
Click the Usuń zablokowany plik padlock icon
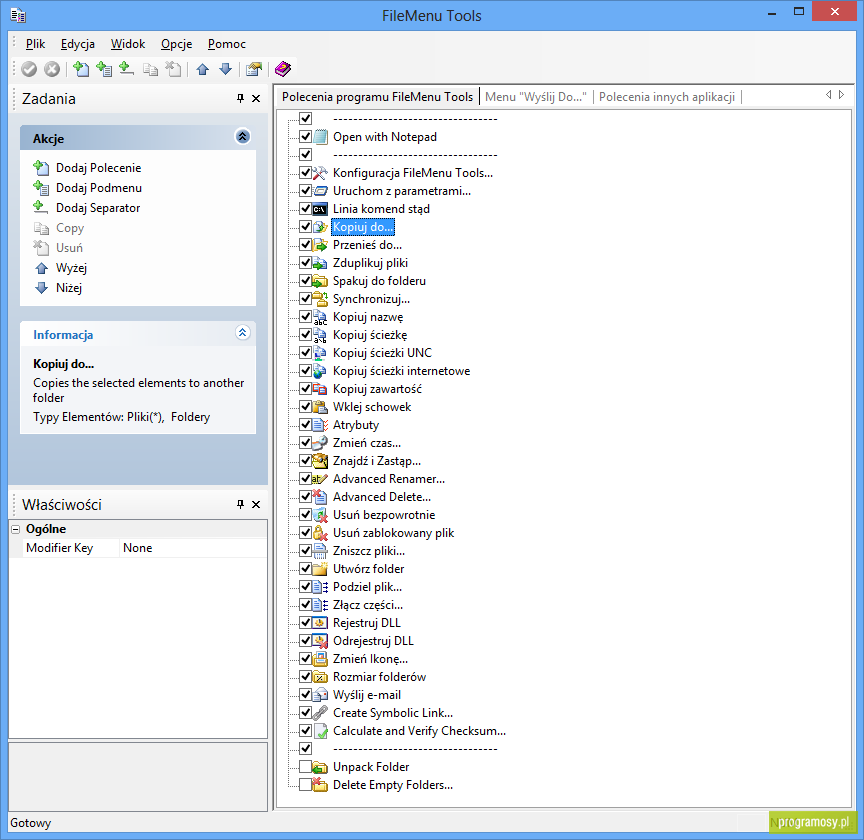coord(320,533)
